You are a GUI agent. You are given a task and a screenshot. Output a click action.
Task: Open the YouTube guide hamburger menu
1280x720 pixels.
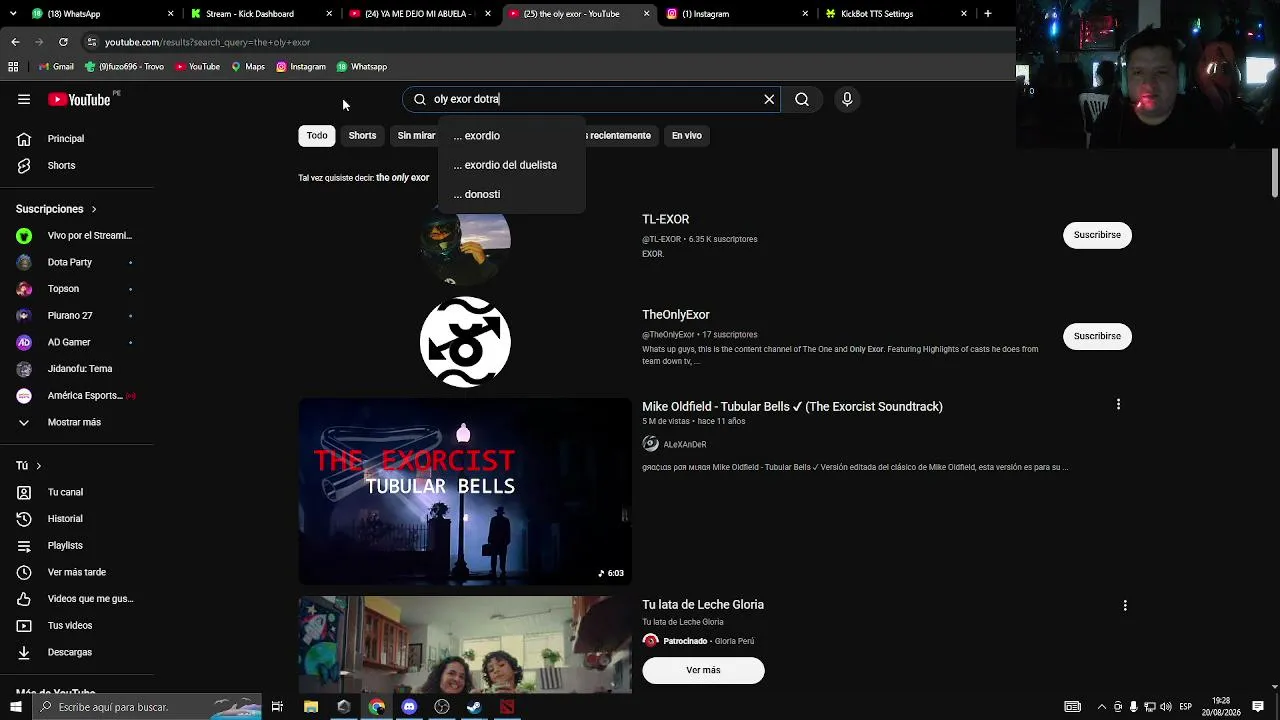(24, 99)
